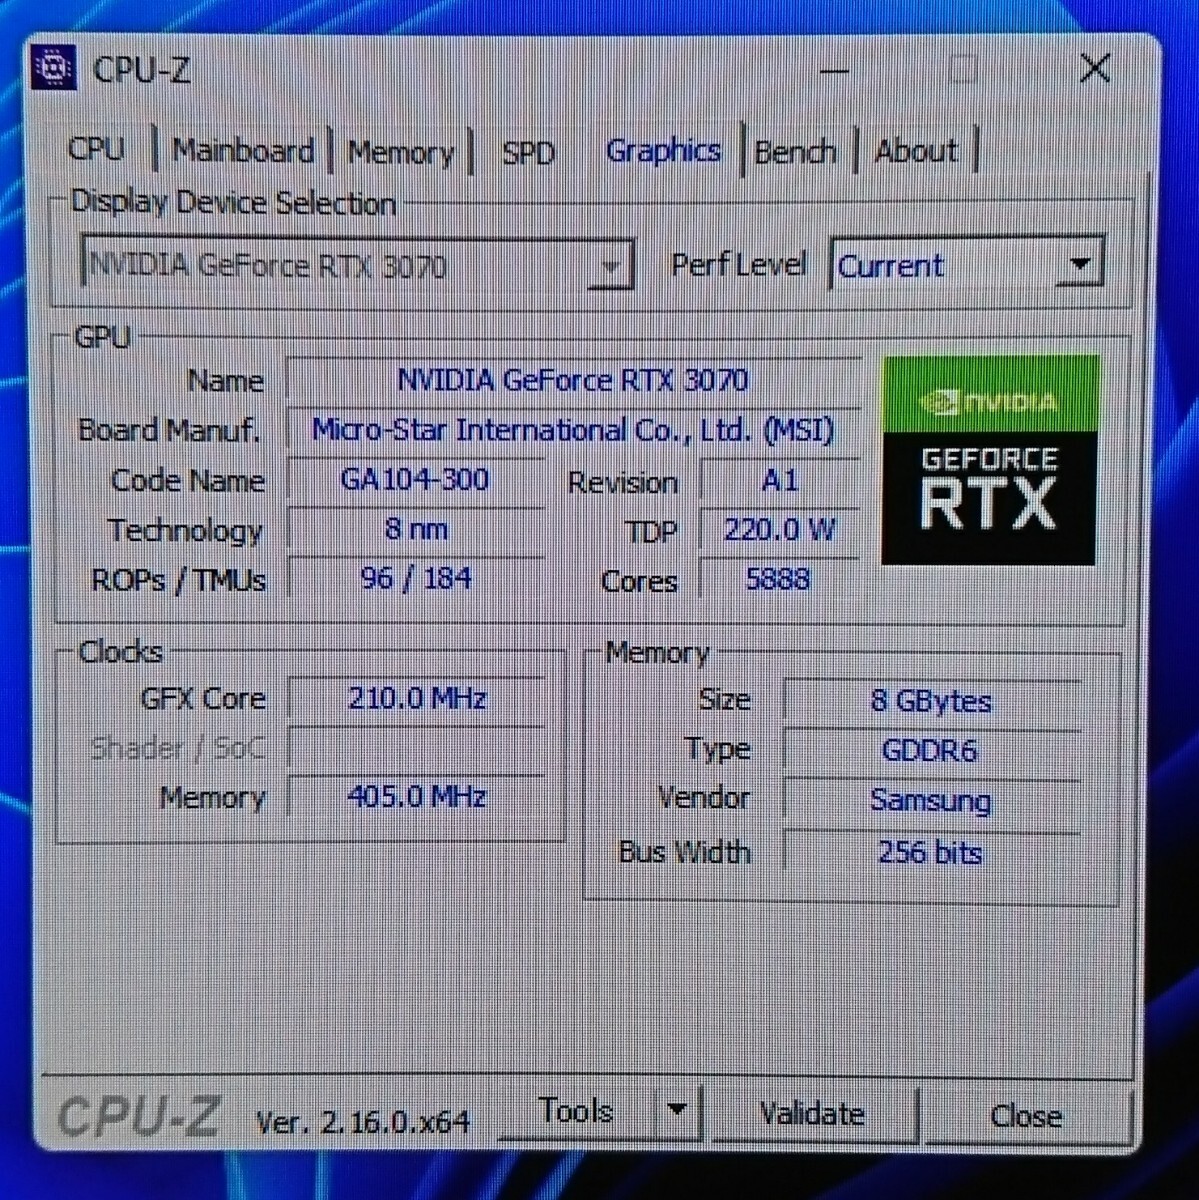The width and height of the screenshot is (1199, 1200).
Task: Click the Memory clock value 405.0 MHz
Action: tap(417, 797)
